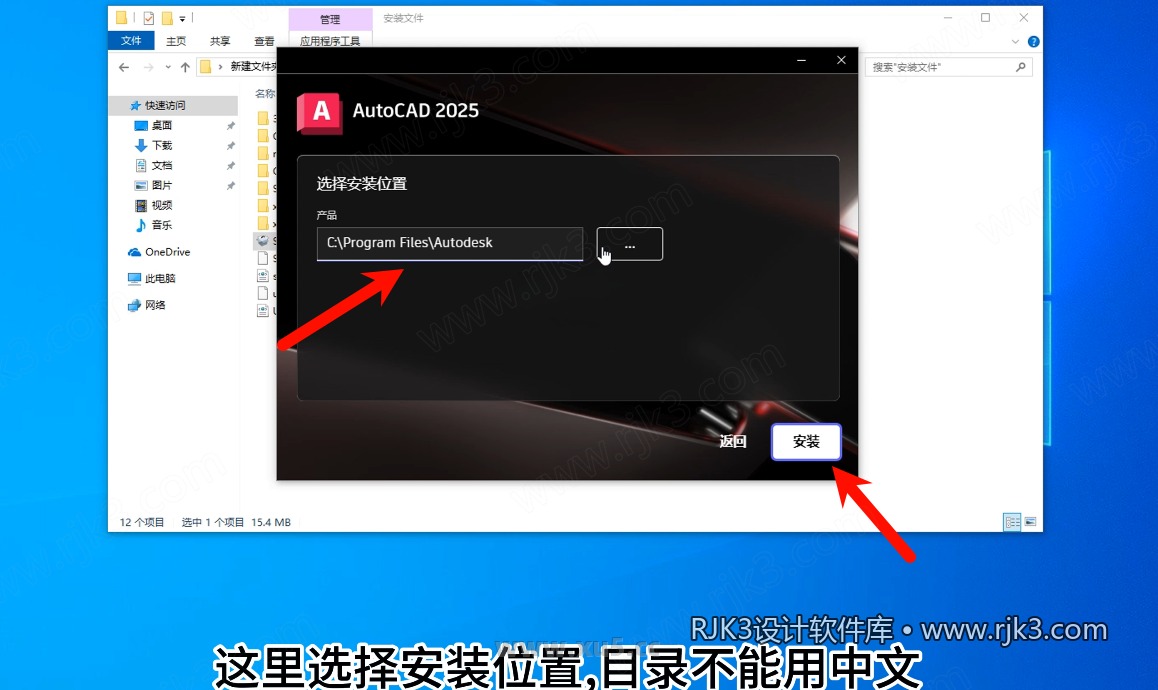Screen dimensions: 1158x690
Task: Click the Explorer folder icon in title bar
Action: pyautogui.click(x=121, y=18)
